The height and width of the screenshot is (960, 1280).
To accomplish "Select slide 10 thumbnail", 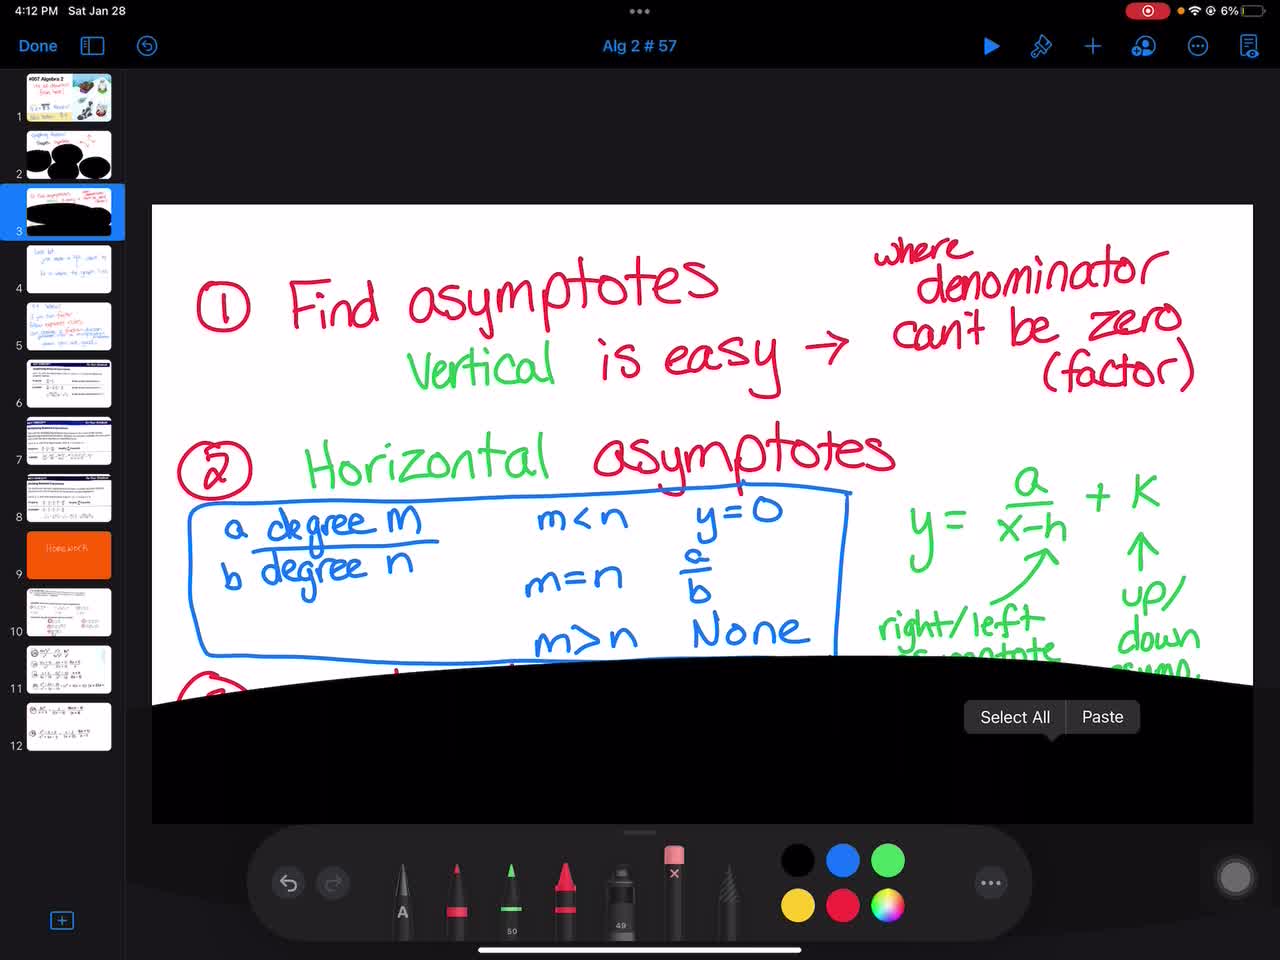I will pyautogui.click(x=69, y=612).
